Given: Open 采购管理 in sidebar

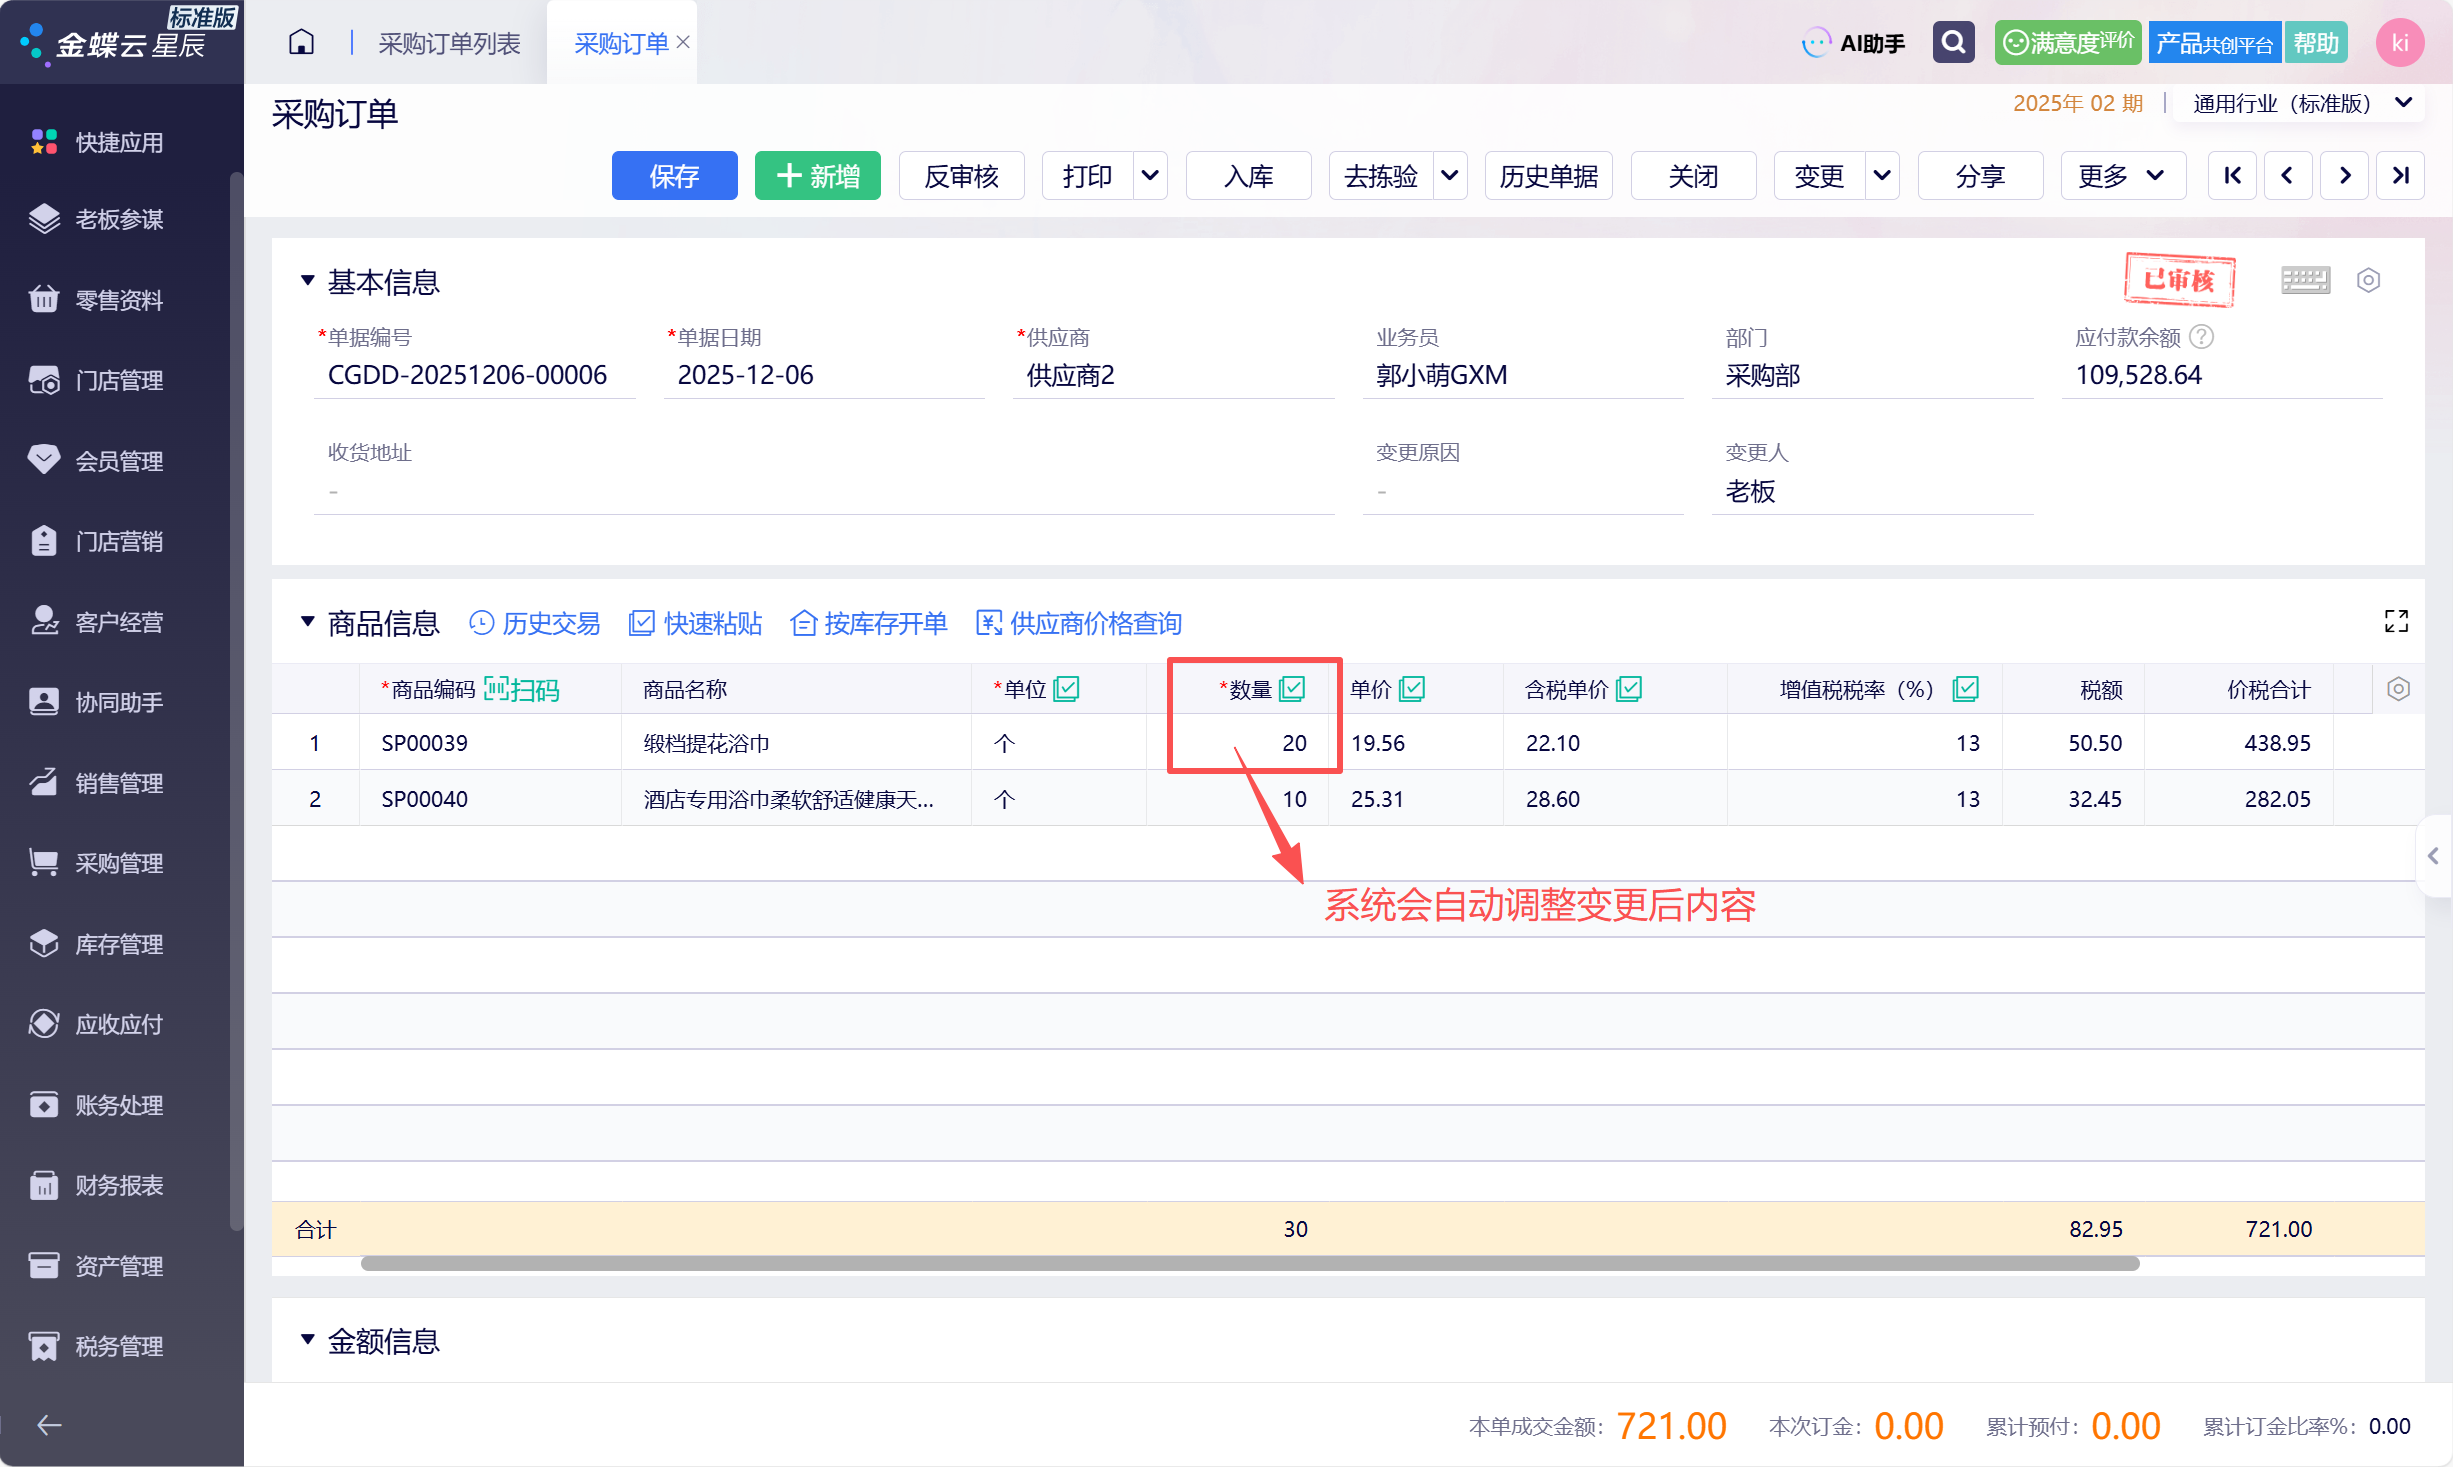Looking at the screenshot, I should pos(118,863).
